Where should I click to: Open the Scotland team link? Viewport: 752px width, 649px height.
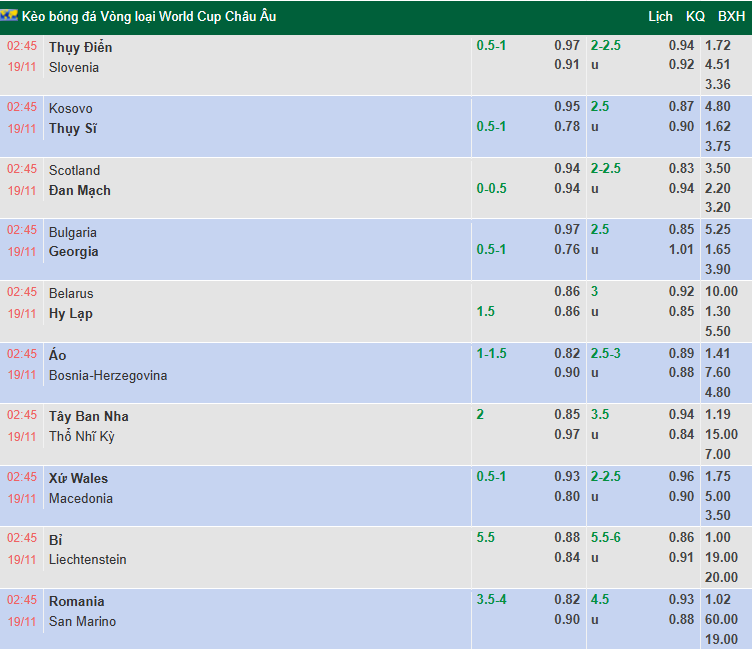point(74,170)
